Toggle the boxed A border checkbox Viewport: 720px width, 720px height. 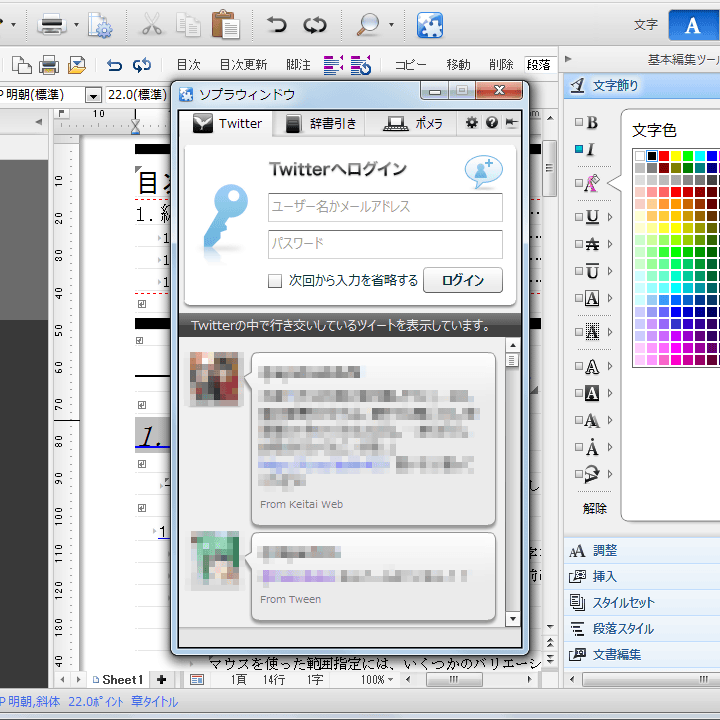pyautogui.click(x=579, y=298)
